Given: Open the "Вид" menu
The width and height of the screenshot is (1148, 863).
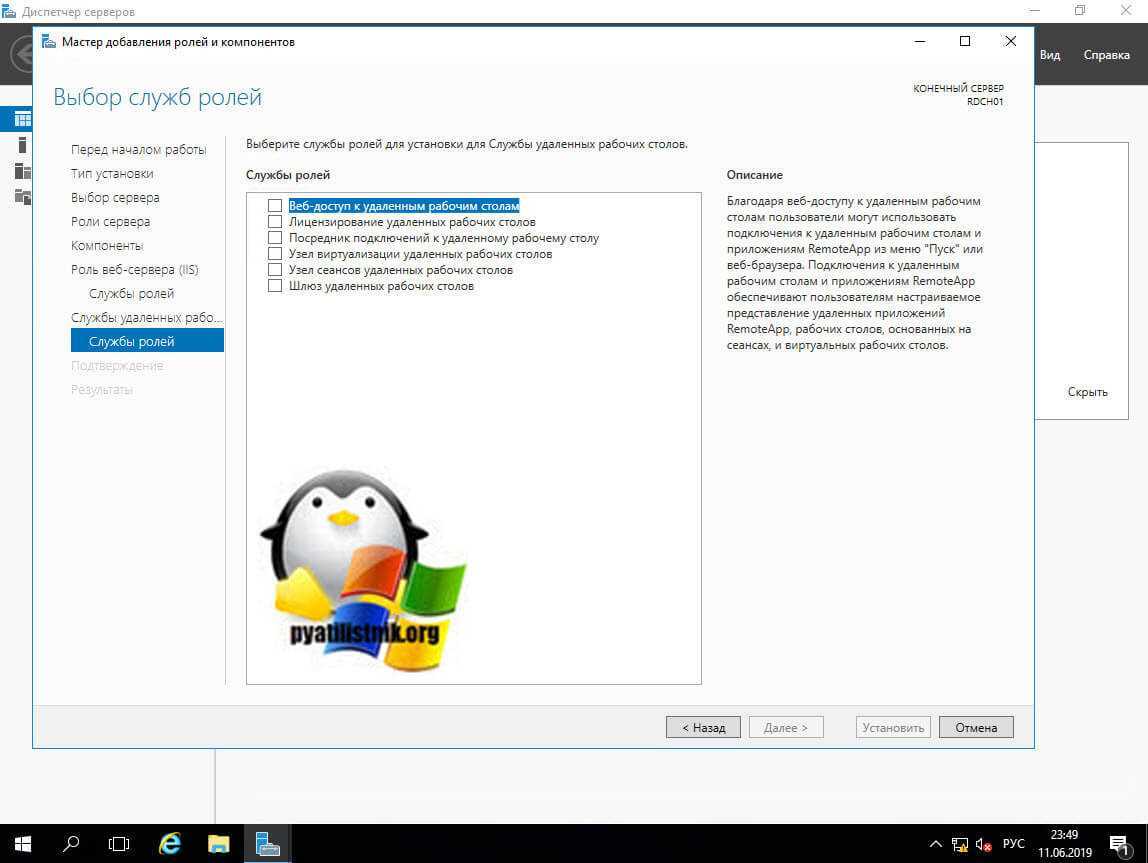Looking at the screenshot, I should coord(1050,55).
